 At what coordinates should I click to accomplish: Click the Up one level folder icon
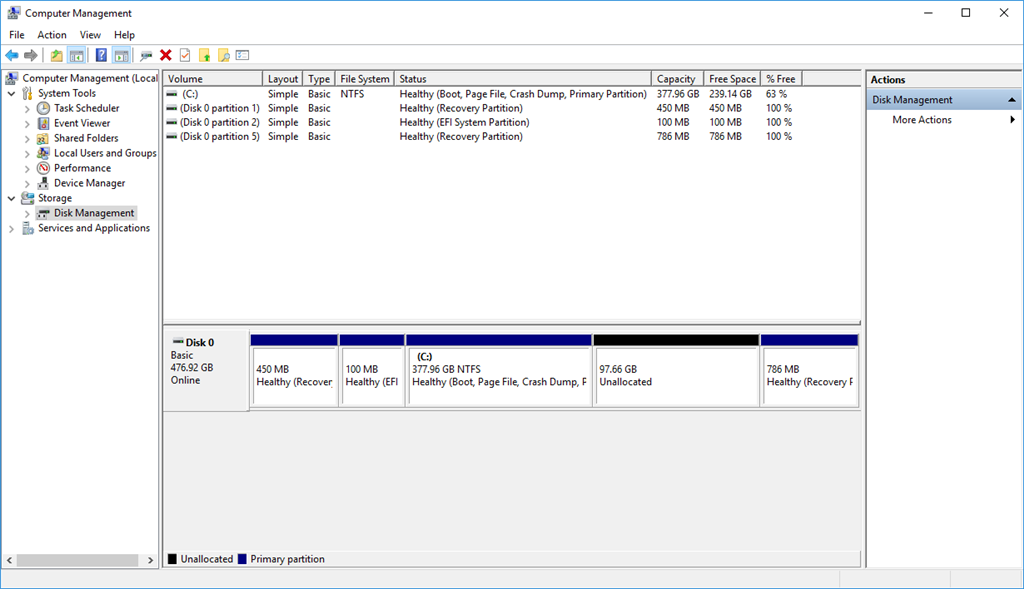click(x=57, y=56)
